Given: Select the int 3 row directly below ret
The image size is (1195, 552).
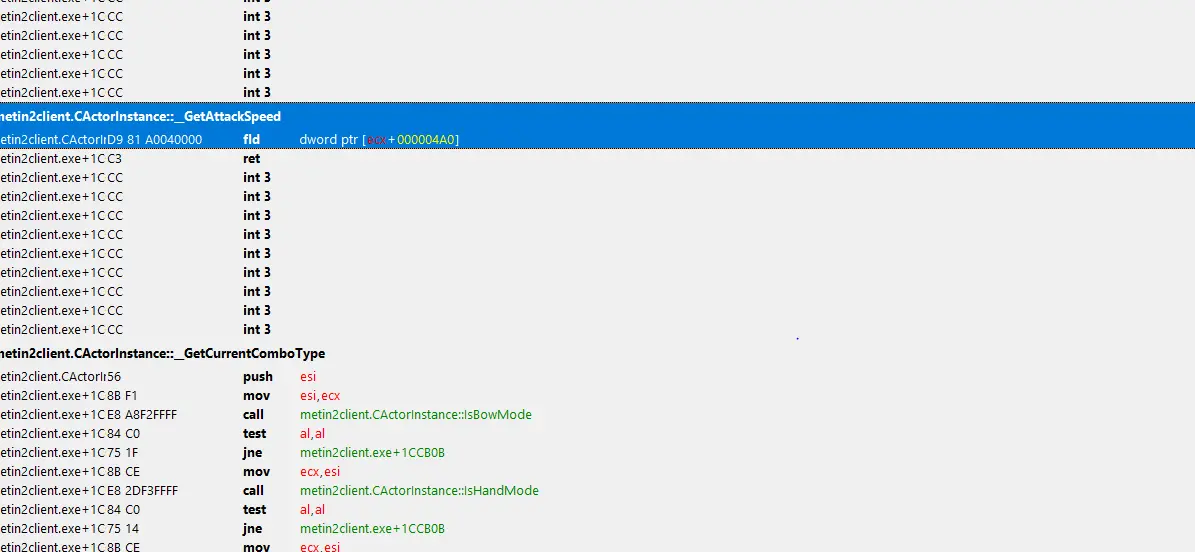Looking at the screenshot, I should pos(257,178).
